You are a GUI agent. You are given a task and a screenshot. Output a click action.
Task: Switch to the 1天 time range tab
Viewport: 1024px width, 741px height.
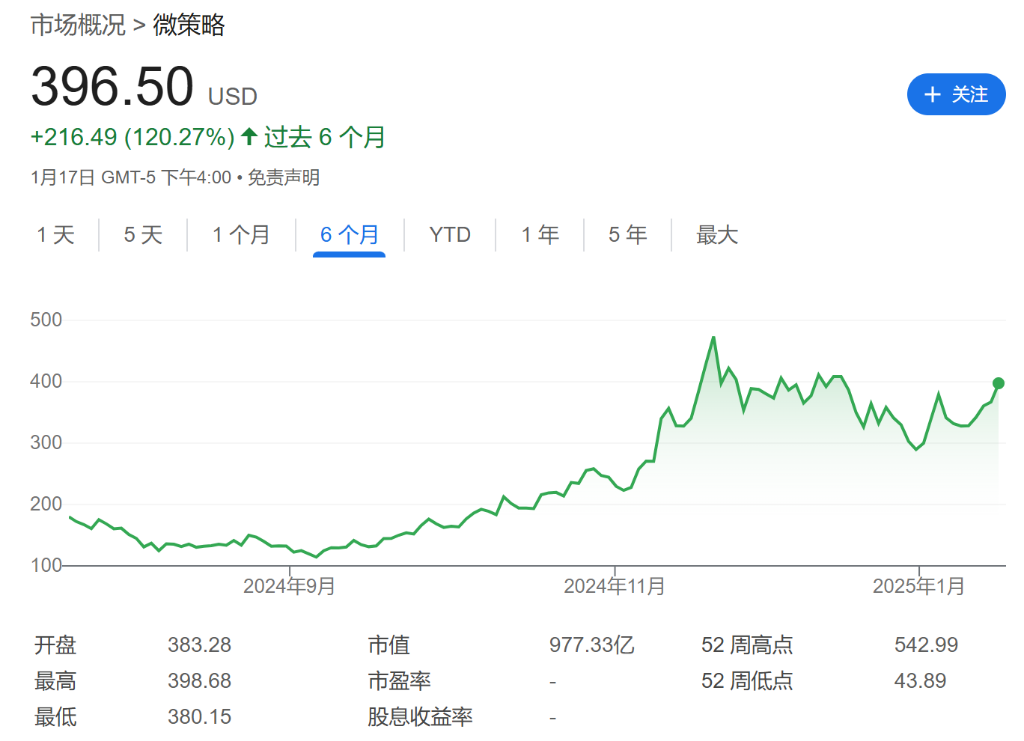57,235
